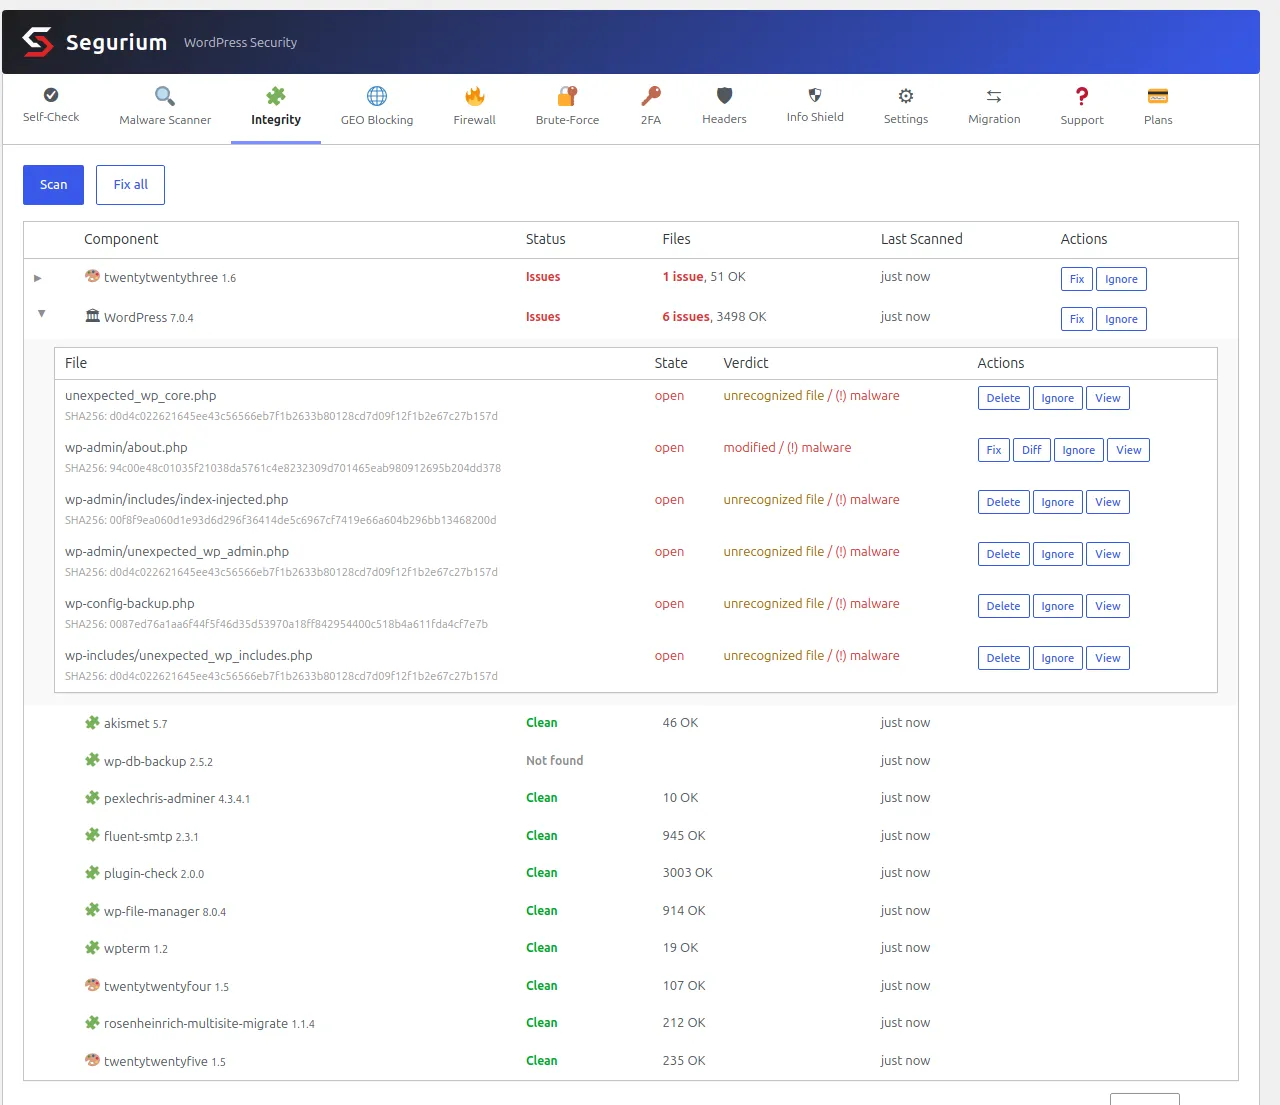1280x1105 pixels.
Task: Expand the twentytwentythree component row
Action: pyautogui.click(x=38, y=278)
